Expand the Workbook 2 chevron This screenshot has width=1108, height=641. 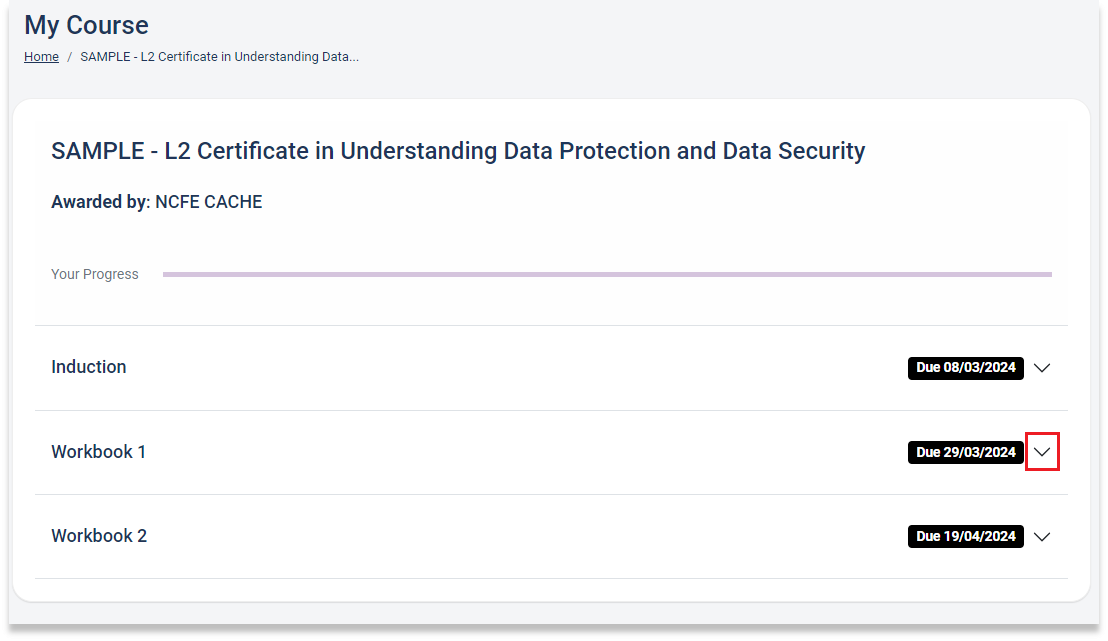tap(1042, 536)
